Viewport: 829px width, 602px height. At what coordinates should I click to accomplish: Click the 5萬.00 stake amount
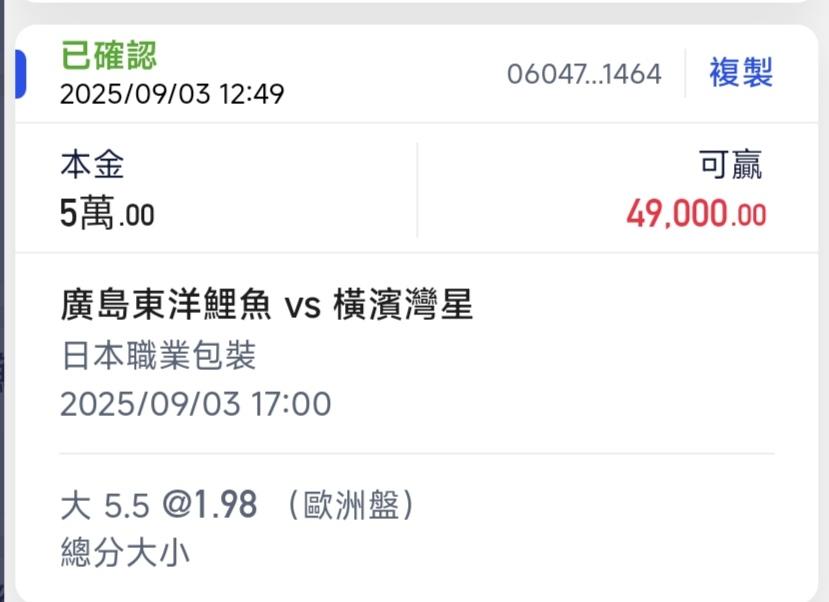[107, 214]
